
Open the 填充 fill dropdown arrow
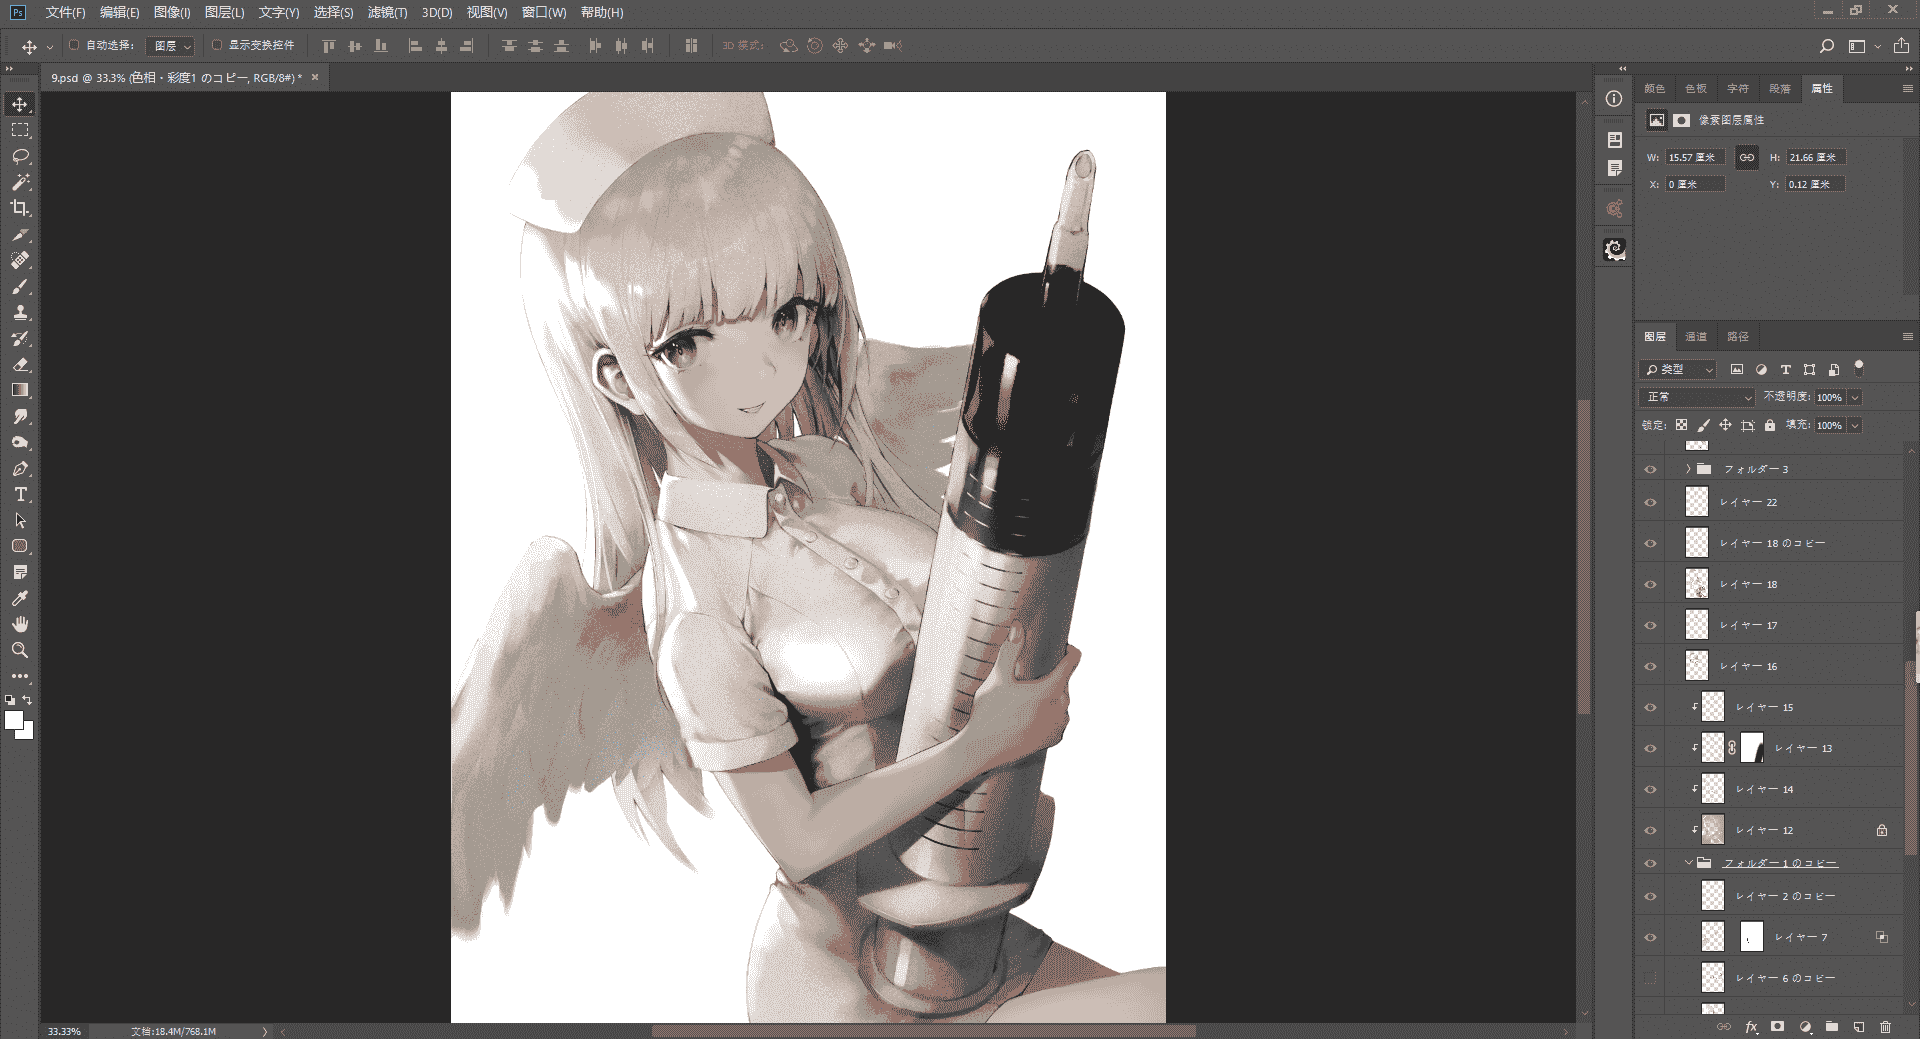tap(1855, 425)
